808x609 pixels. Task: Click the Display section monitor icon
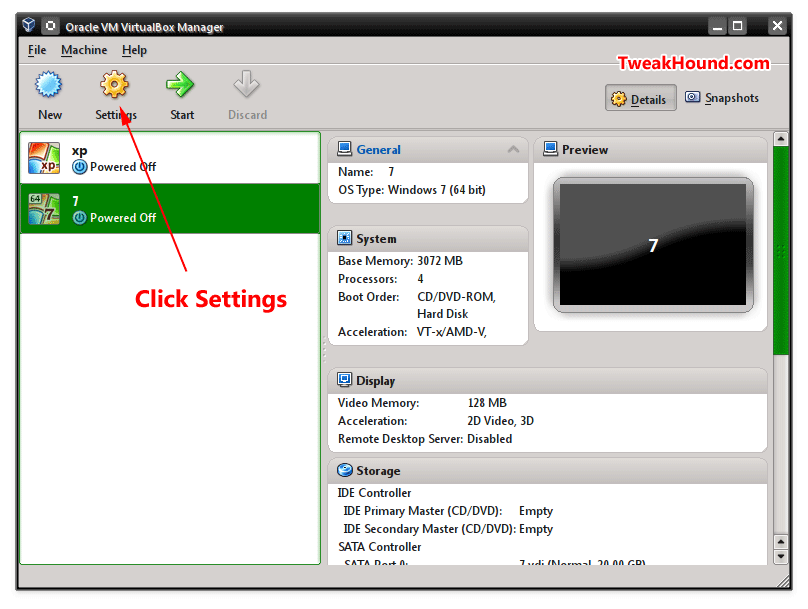pyautogui.click(x=344, y=380)
